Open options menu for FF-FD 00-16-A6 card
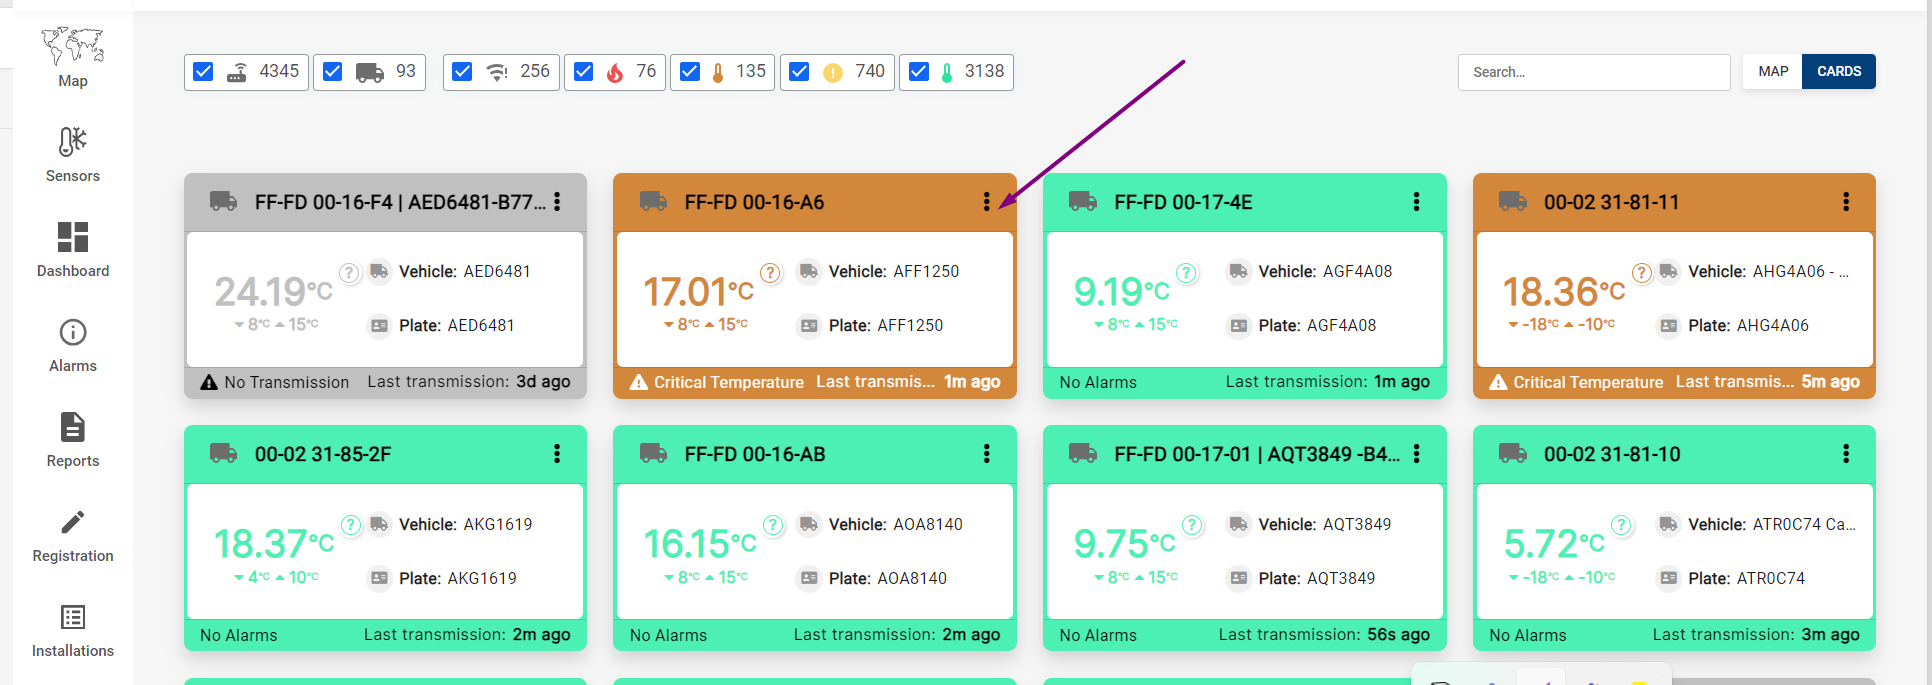The image size is (1932, 685). click(x=986, y=202)
